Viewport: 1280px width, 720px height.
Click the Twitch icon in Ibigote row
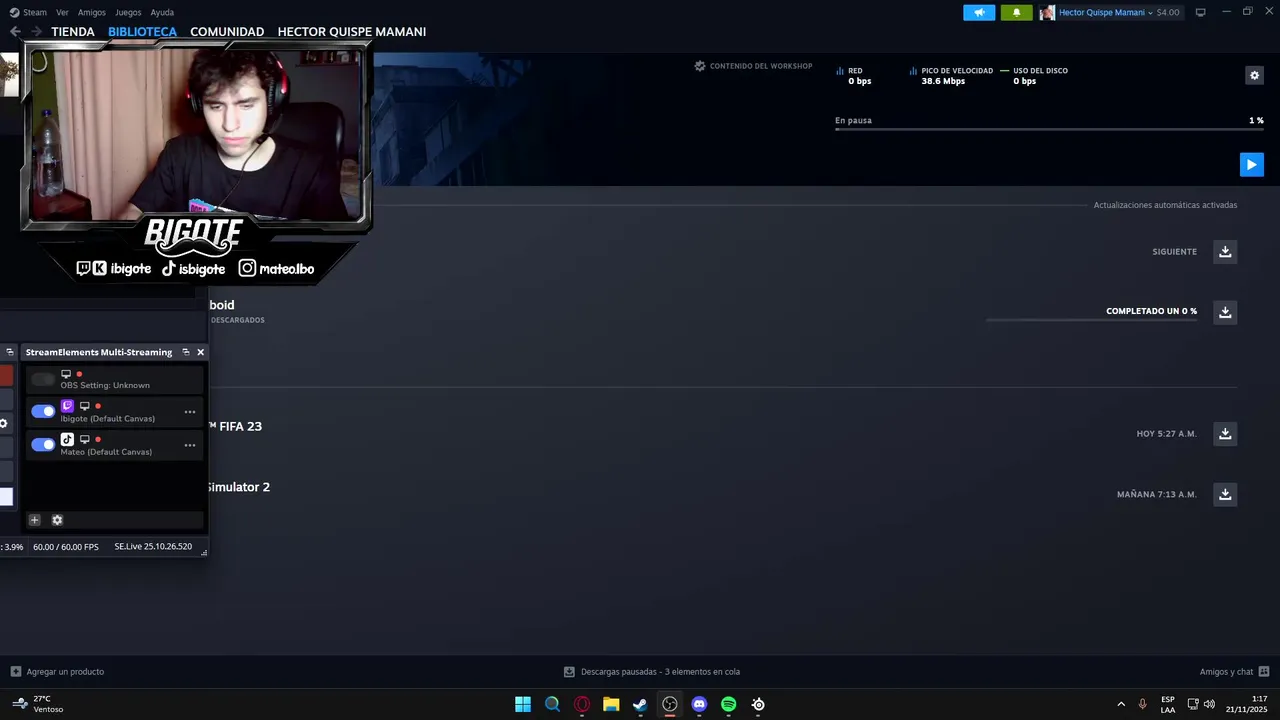67,406
